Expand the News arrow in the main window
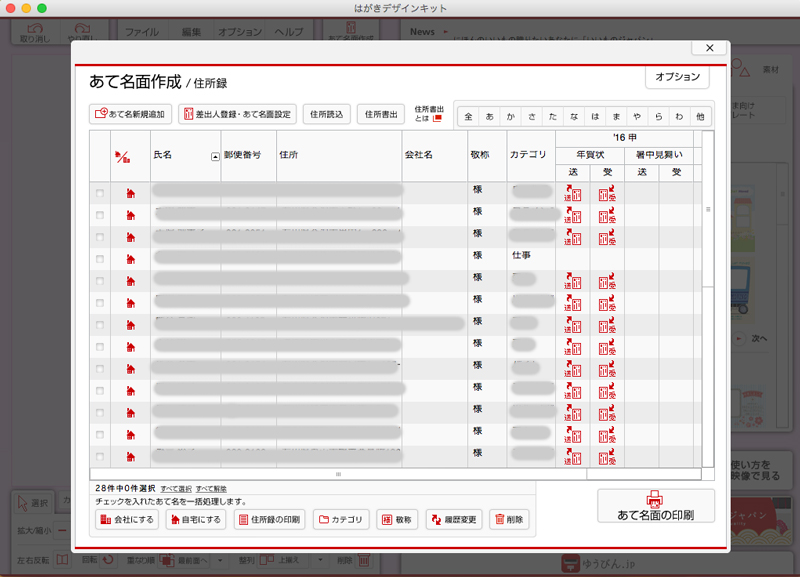The width and height of the screenshot is (800, 577). 446,32
